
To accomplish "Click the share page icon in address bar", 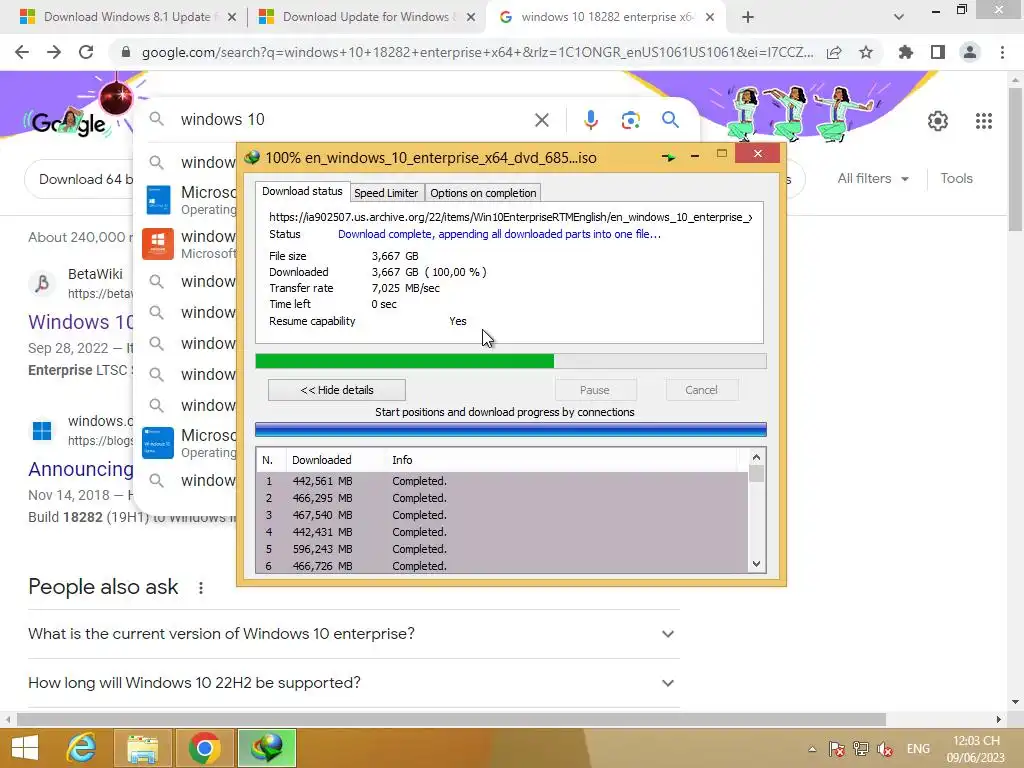I will pyautogui.click(x=834, y=52).
